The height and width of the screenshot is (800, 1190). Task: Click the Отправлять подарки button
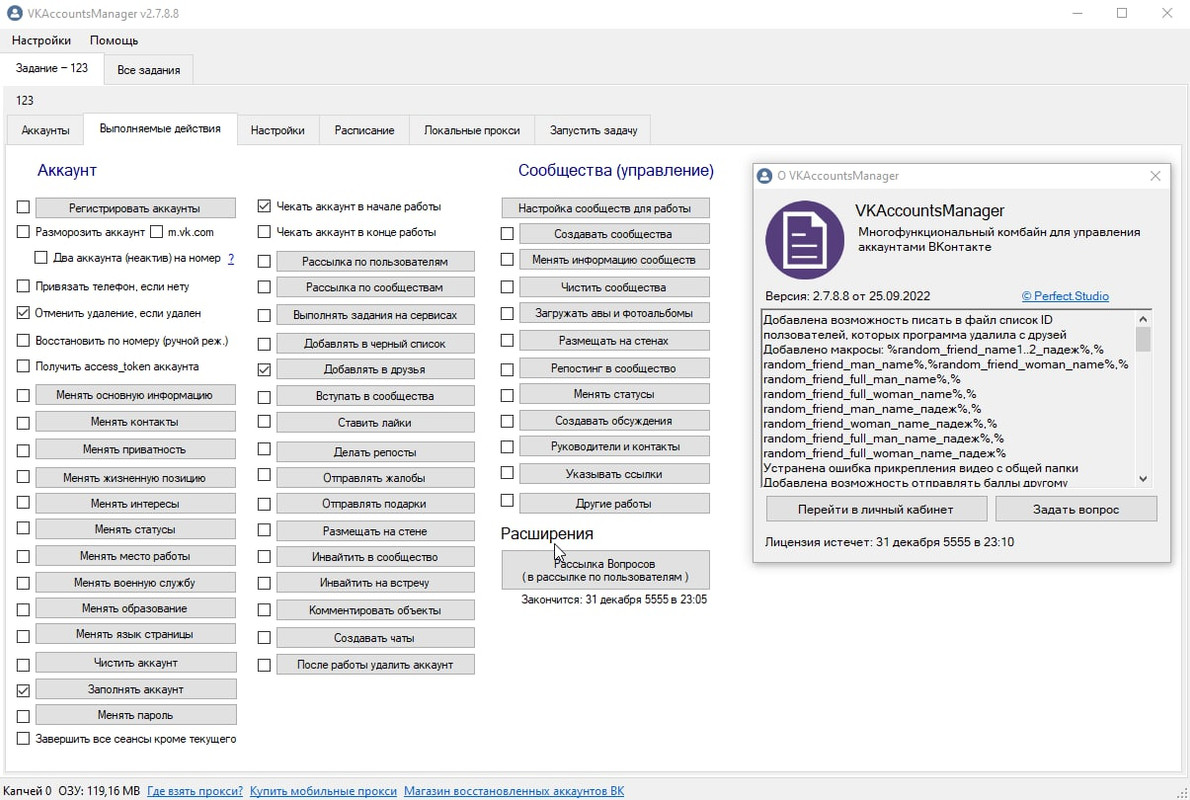[375, 503]
